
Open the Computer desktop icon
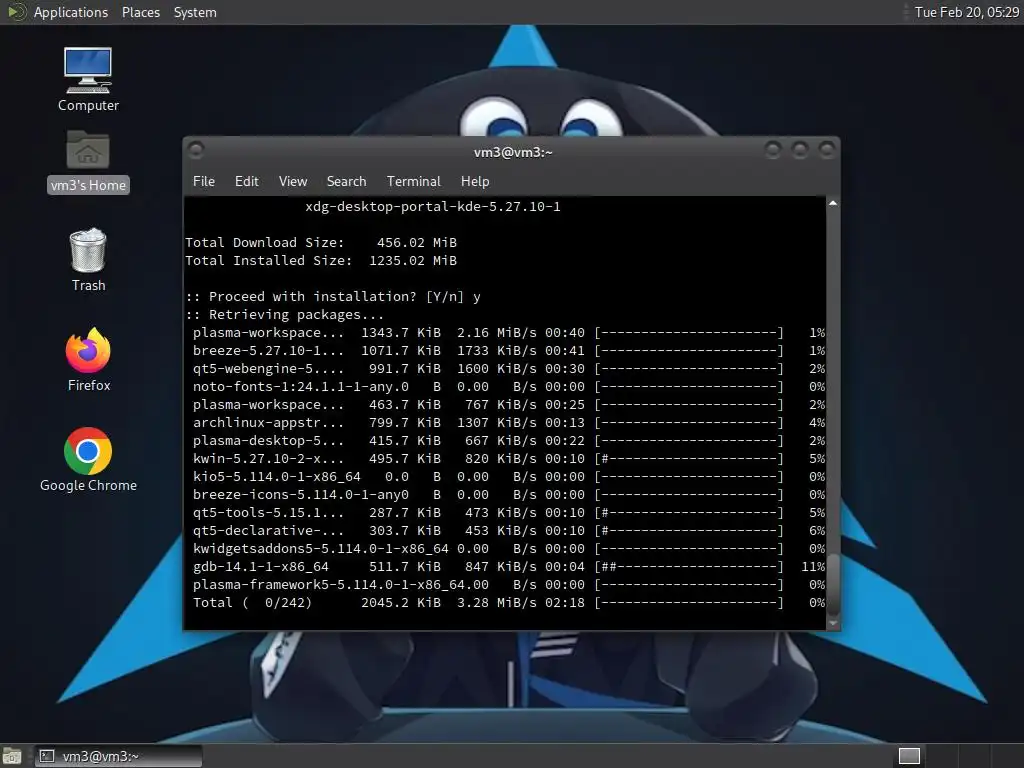(x=88, y=78)
